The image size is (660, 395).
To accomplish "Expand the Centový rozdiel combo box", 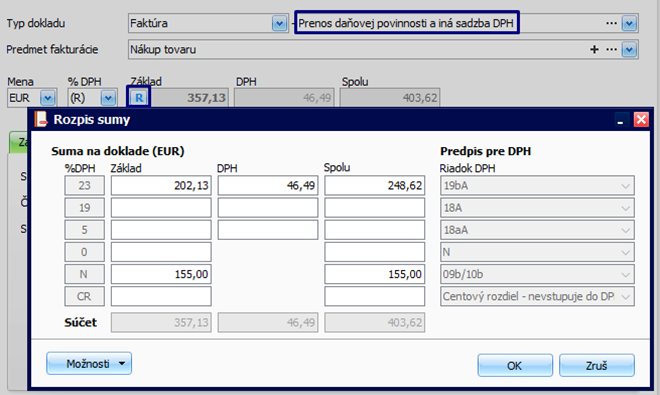I will click(x=537, y=296).
